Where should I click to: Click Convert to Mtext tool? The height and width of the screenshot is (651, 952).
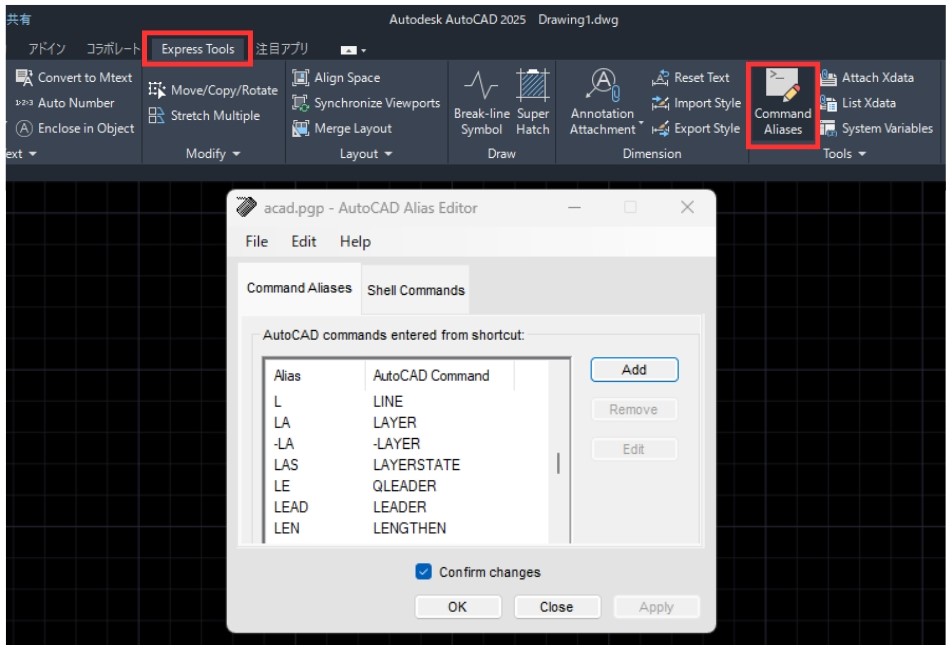coord(73,77)
